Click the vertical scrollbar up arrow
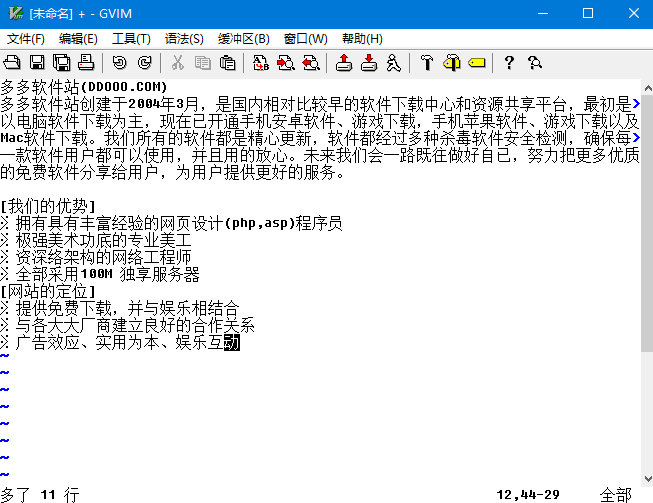Viewport: 653px width, 503px height. click(x=647, y=88)
